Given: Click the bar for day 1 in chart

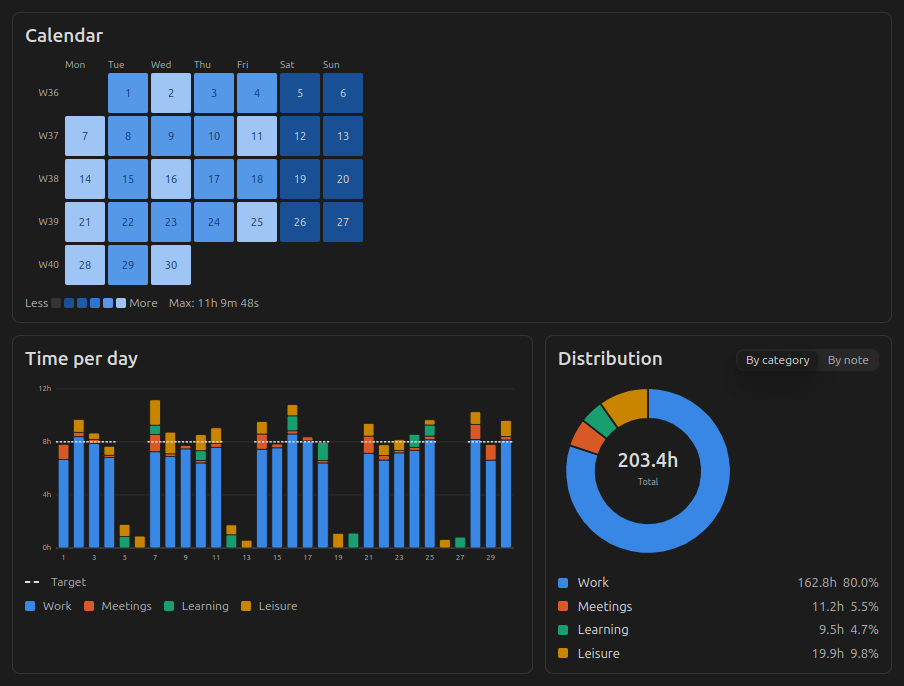Looking at the screenshot, I should click(x=63, y=496).
